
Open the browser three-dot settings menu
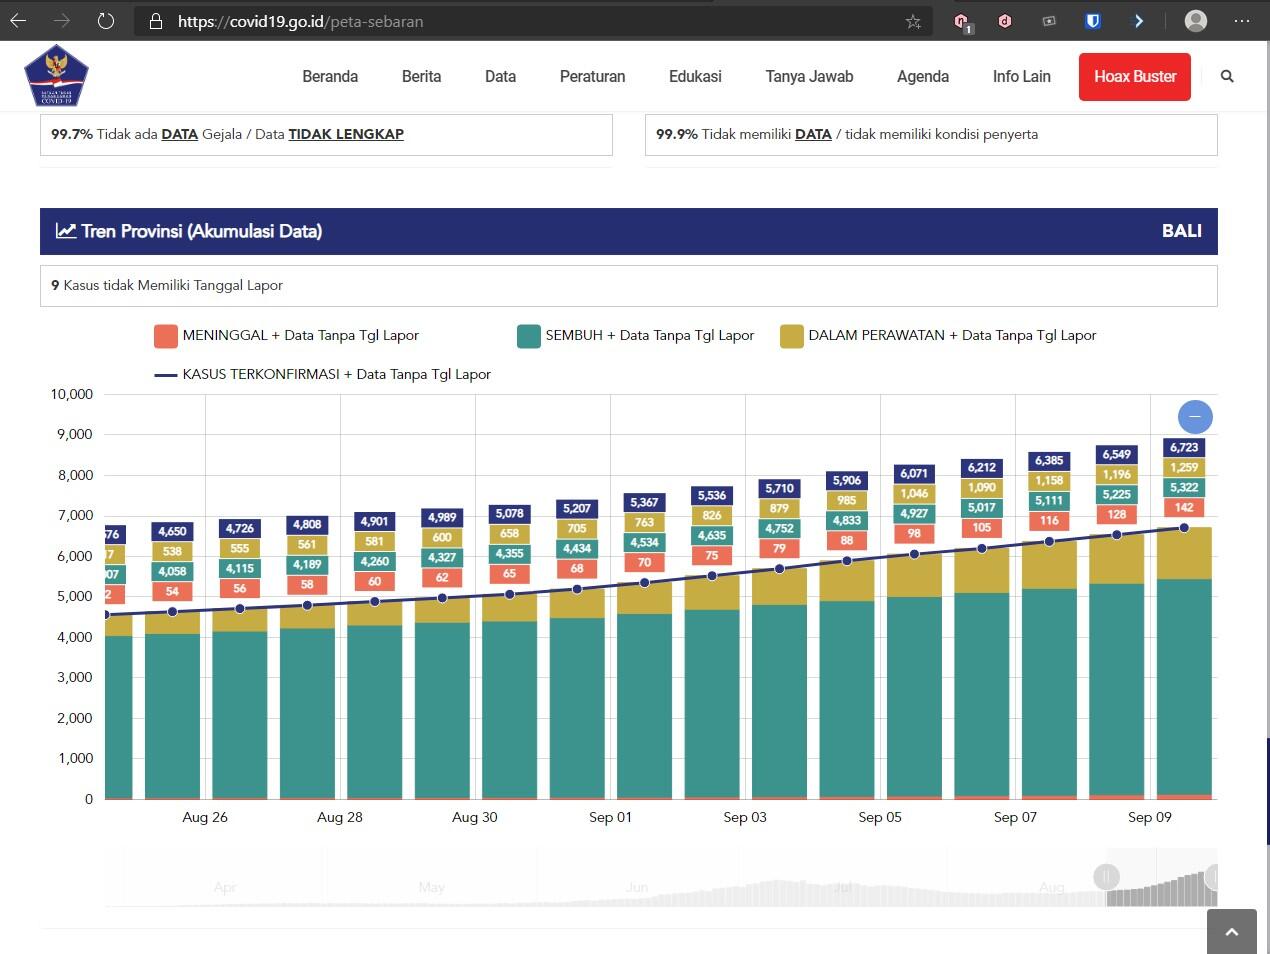[x=1242, y=21]
